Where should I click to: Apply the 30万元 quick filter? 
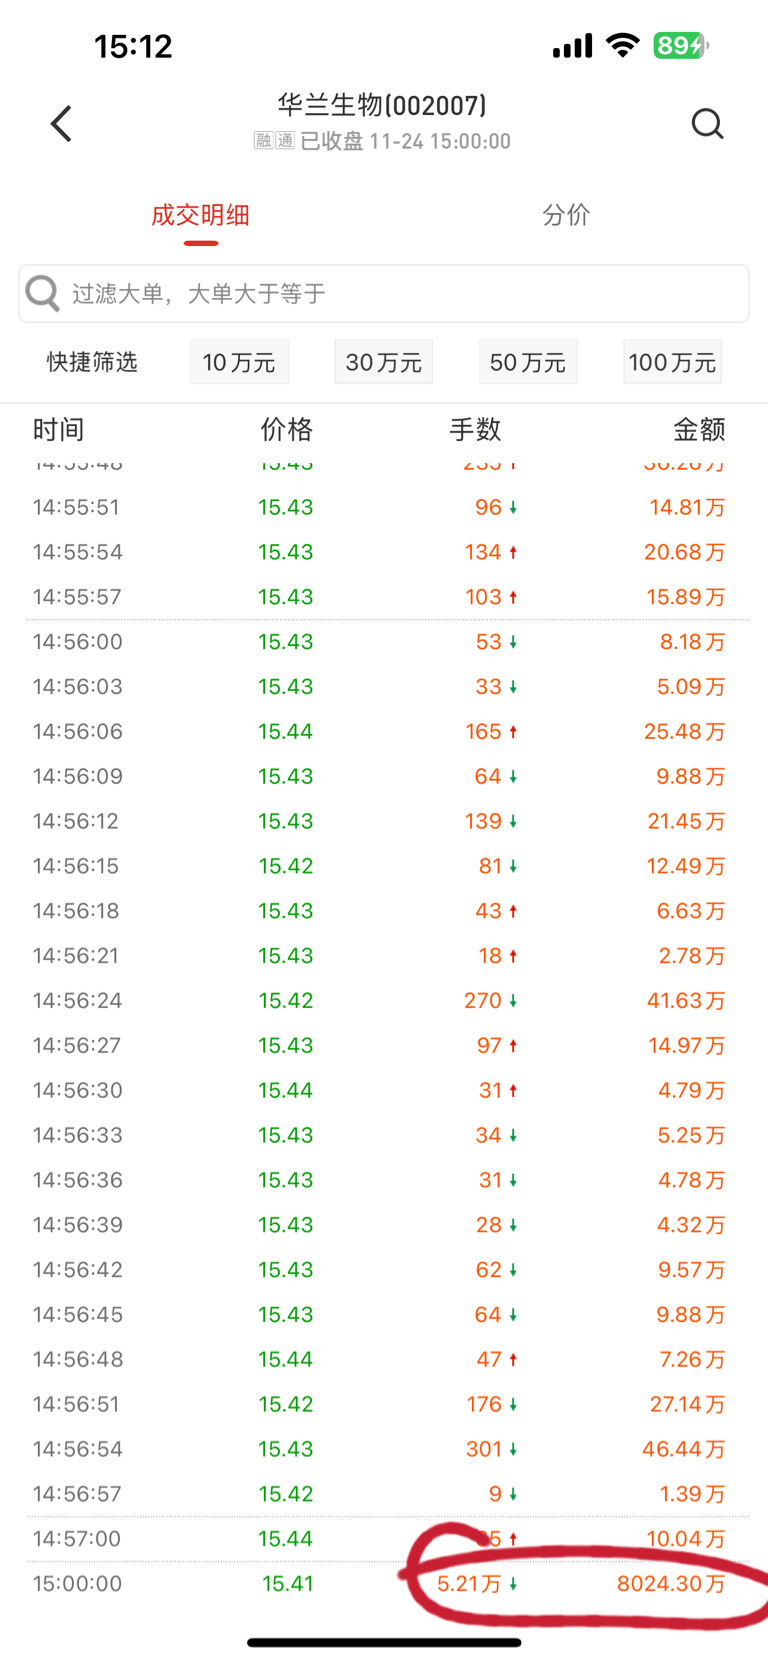383,362
